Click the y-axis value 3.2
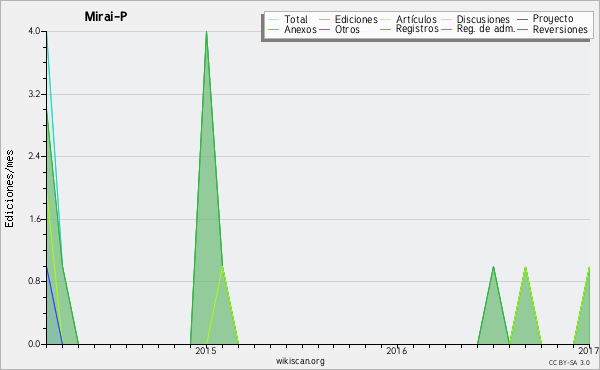The width and height of the screenshot is (600, 370). point(34,94)
